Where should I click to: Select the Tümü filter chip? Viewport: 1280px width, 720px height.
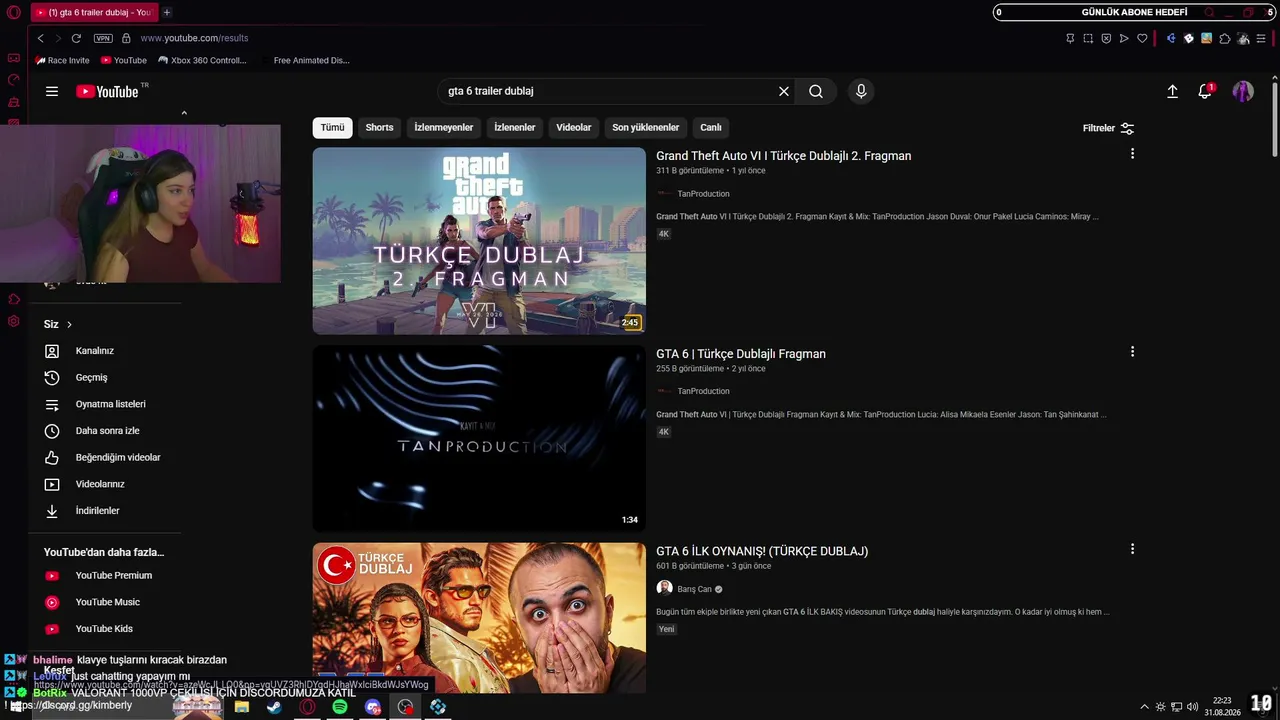click(332, 127)
